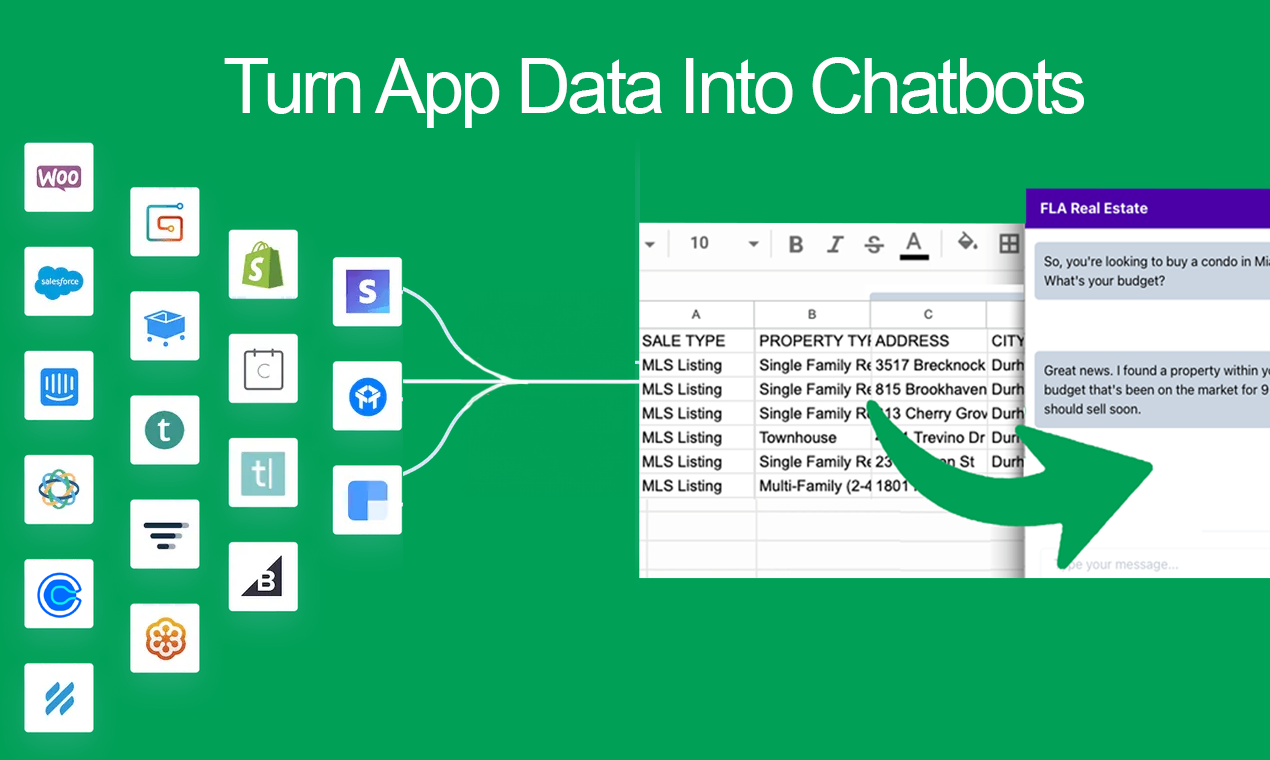Open the Shopify bag icon
Viewport: 1270px width, 760px height.
[263, 264]
